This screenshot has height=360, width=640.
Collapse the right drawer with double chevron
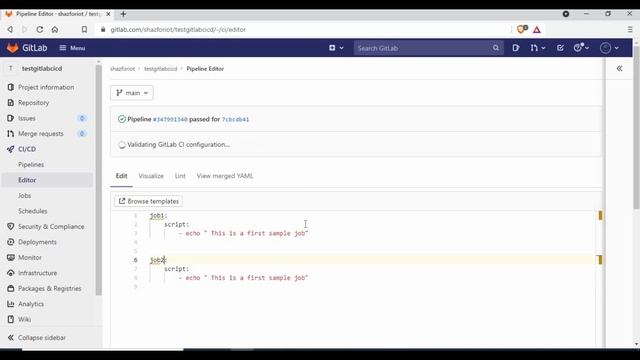(619, 69)
